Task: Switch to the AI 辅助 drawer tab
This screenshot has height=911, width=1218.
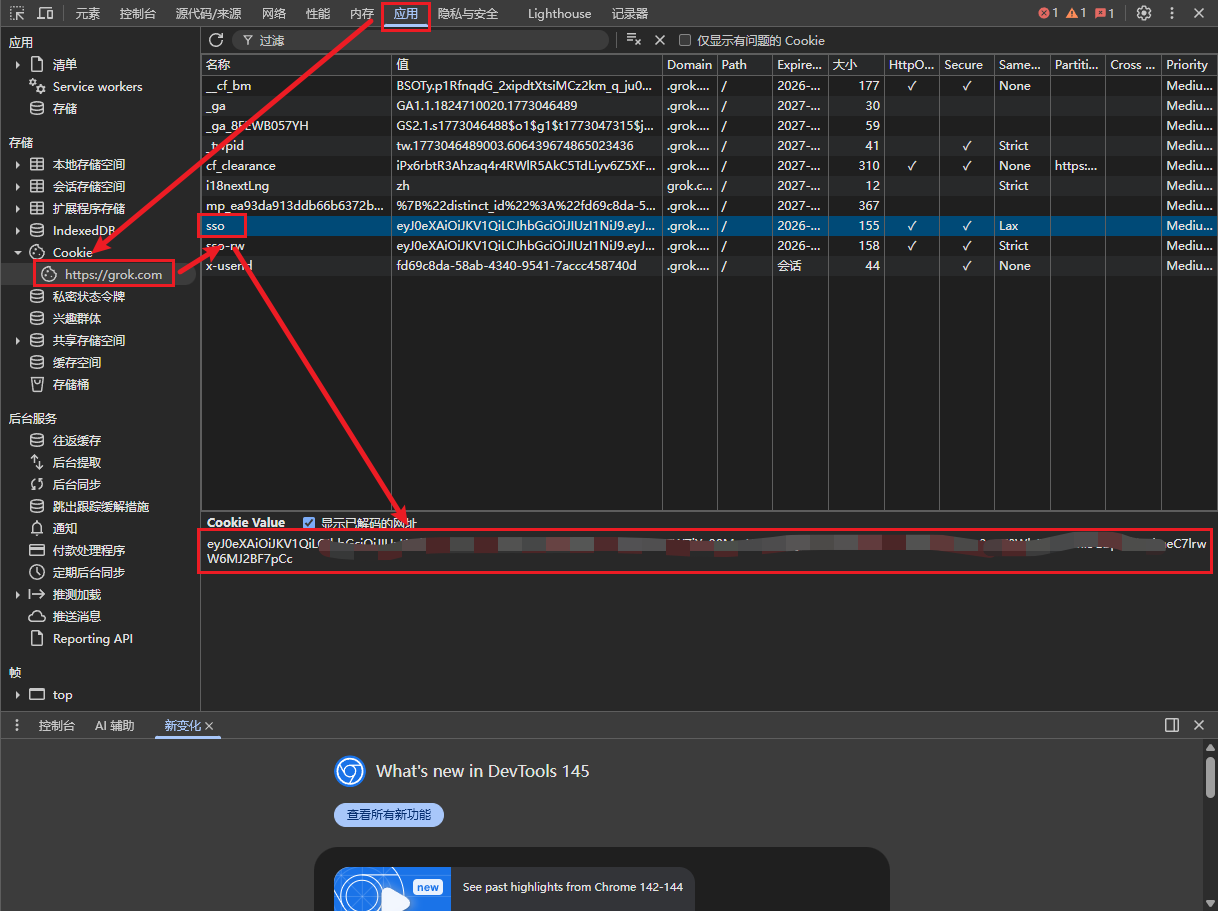Action: click(114, 726)
